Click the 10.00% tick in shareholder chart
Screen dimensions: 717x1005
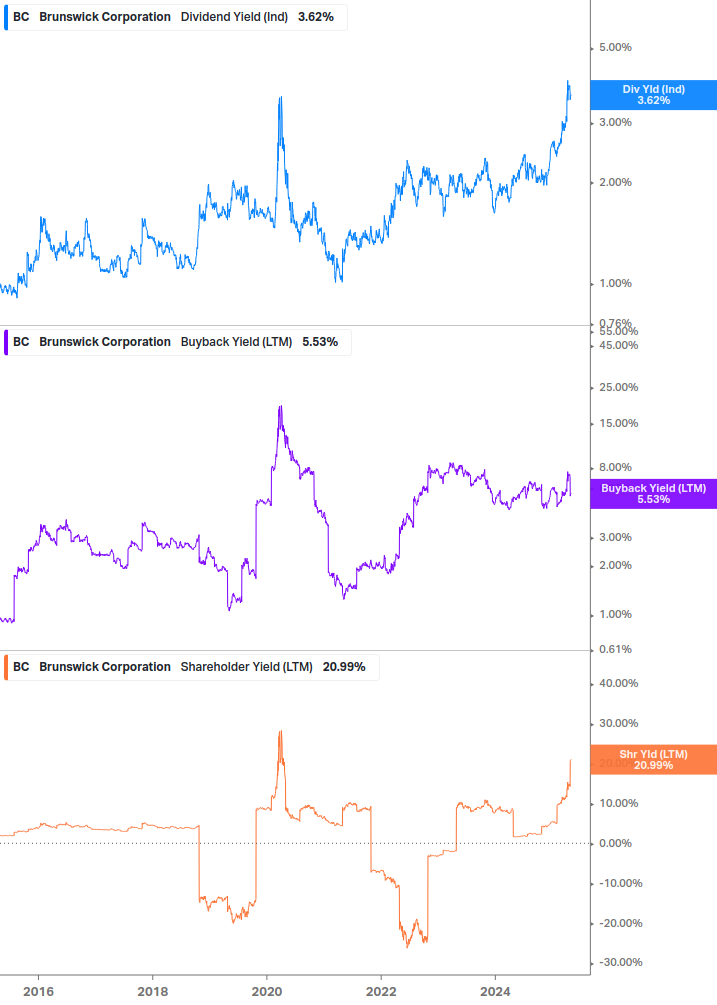tap(618, 803)
